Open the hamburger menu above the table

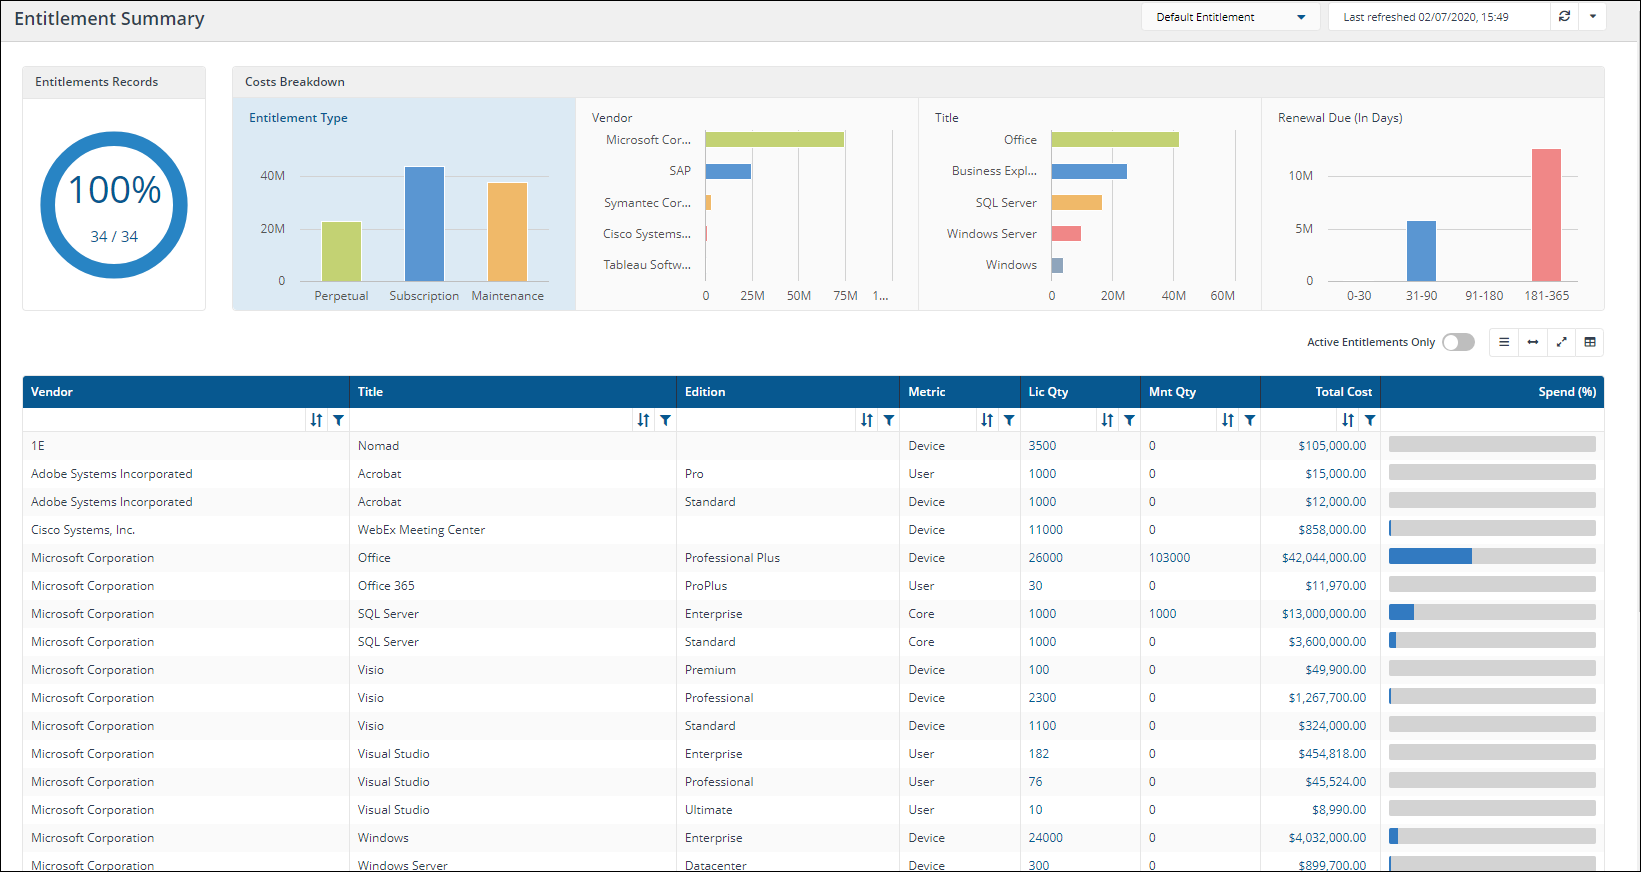[1504, 342]
